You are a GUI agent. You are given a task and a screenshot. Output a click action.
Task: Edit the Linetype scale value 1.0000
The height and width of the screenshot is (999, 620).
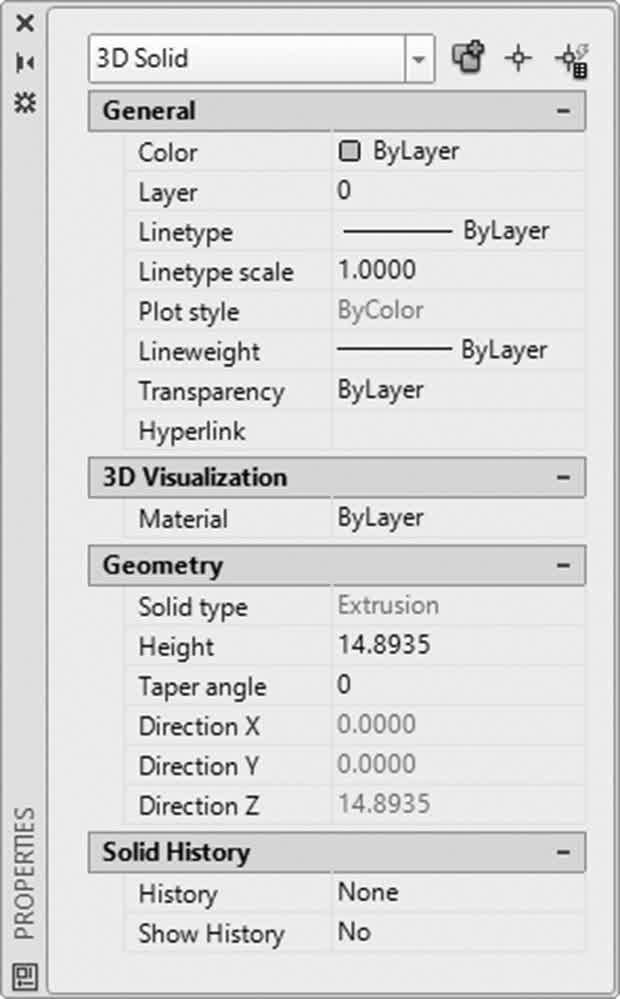458,270
